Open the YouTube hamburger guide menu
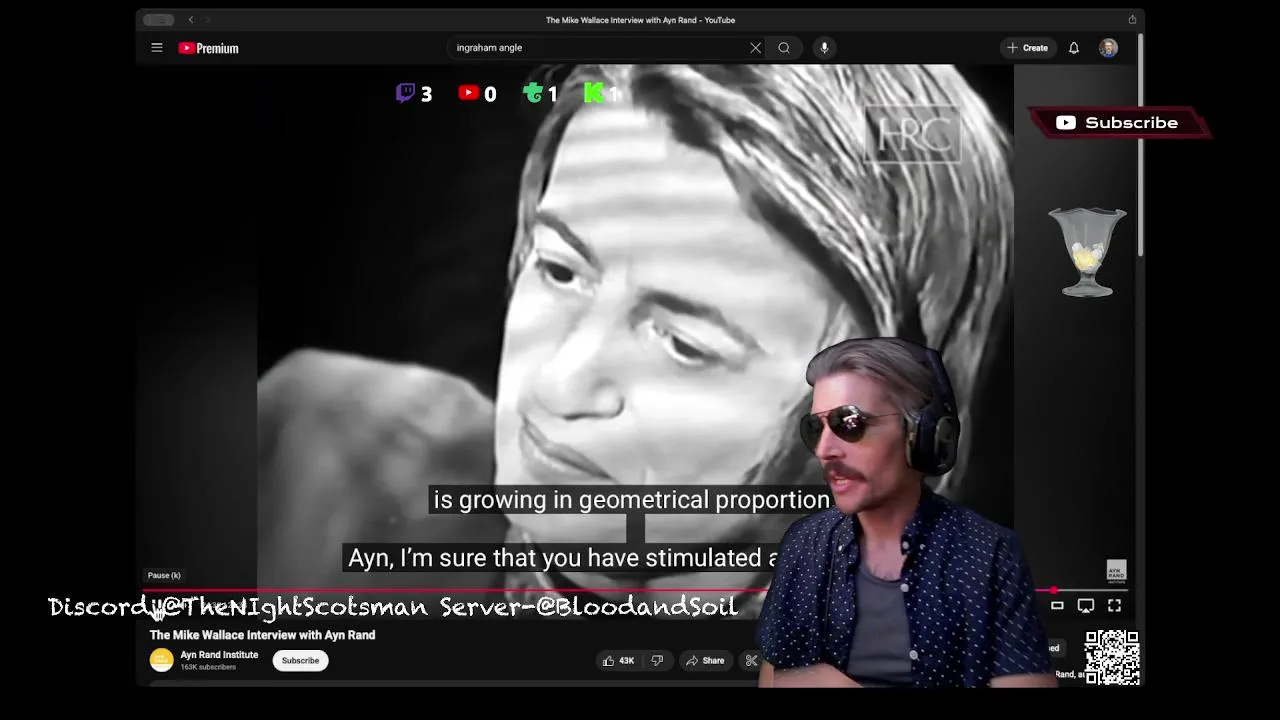Viewport: 1280px width, 720px height. point(157,48)
